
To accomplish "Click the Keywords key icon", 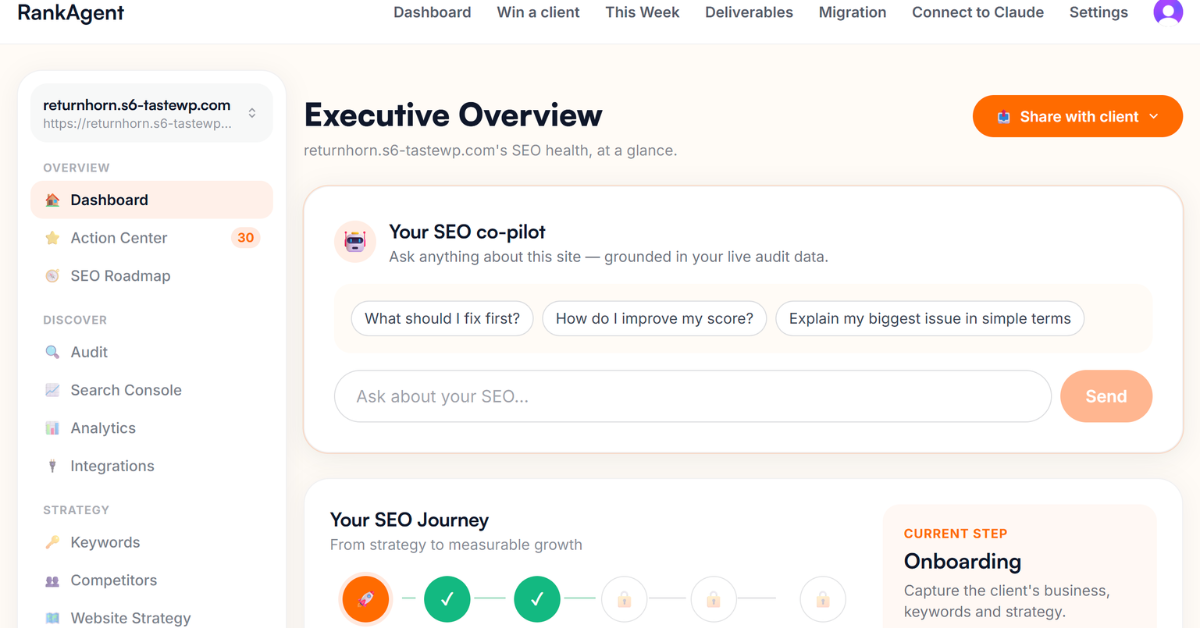I will click(52, 542).
